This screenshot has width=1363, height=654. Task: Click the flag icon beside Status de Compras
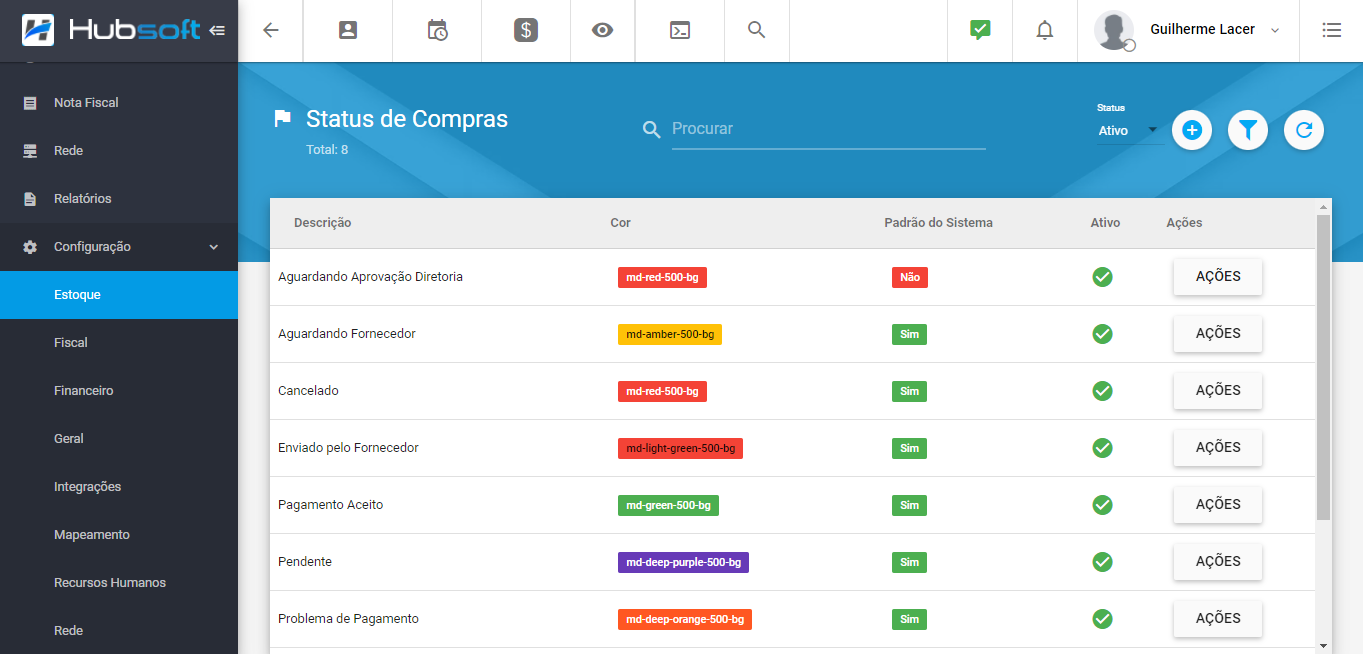pos(283,119)
